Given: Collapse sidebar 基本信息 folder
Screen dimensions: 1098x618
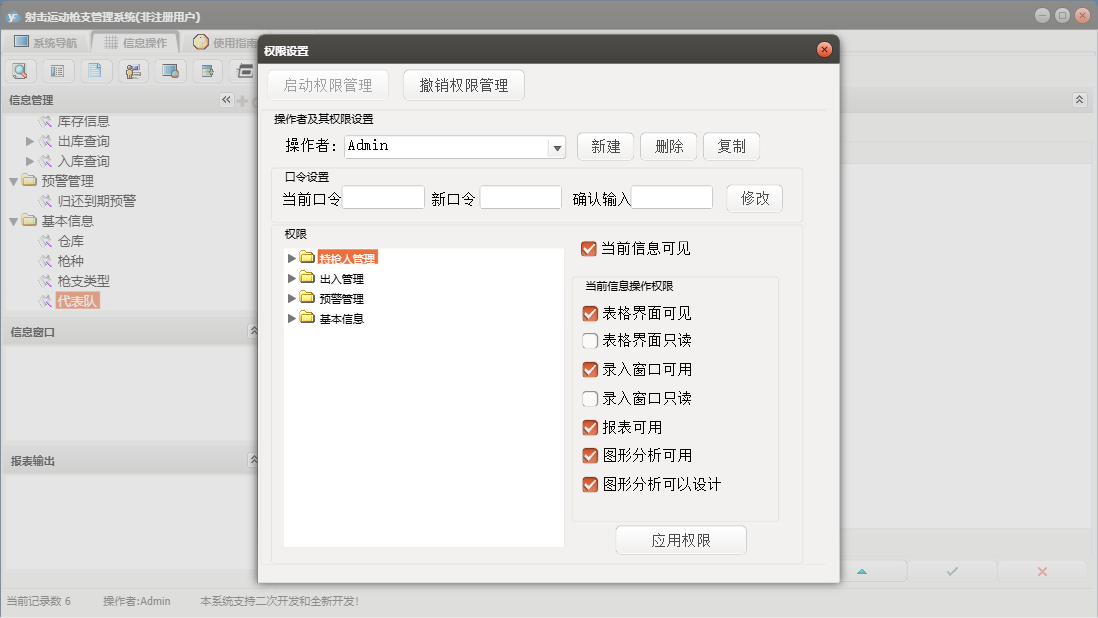Looking at the screenshot, I should (x=13, y=222).
